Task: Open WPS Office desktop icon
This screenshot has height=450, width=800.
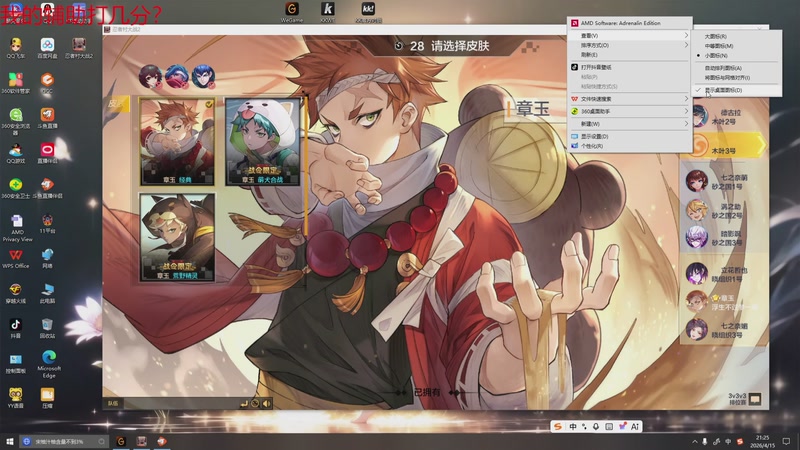Action: click(x=16, y=259)
